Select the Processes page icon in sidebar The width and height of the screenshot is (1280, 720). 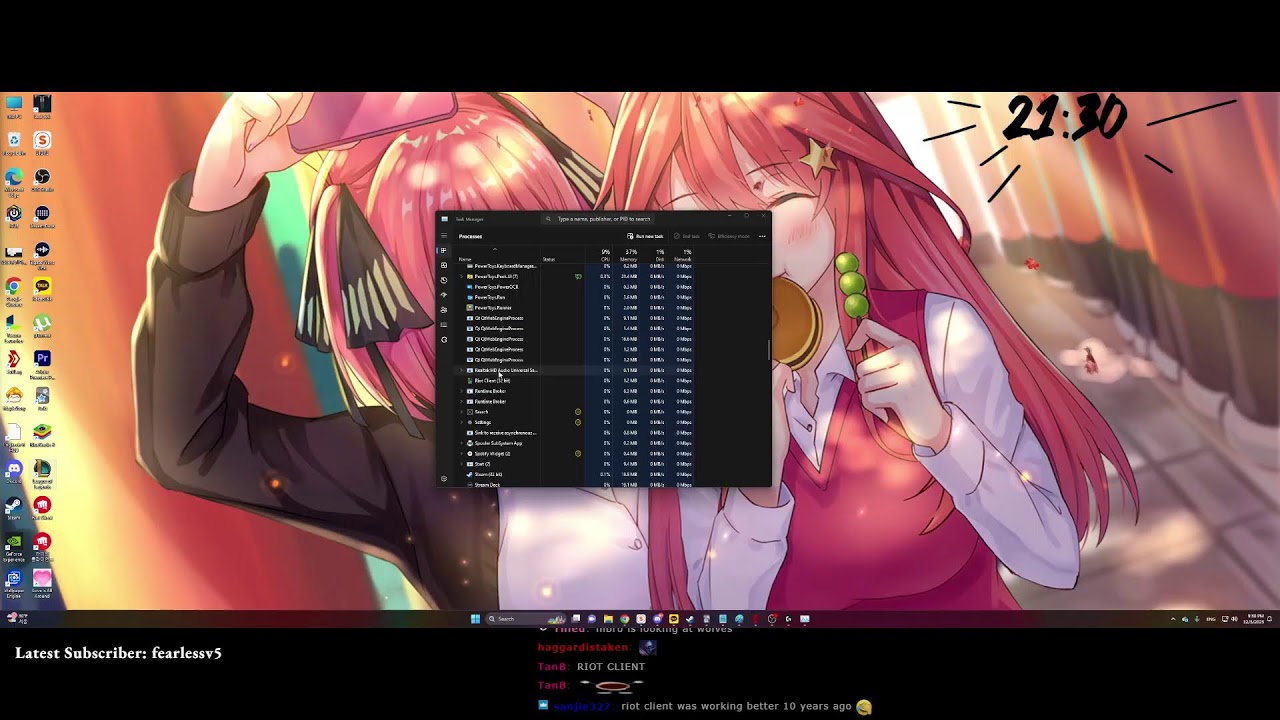444,250
